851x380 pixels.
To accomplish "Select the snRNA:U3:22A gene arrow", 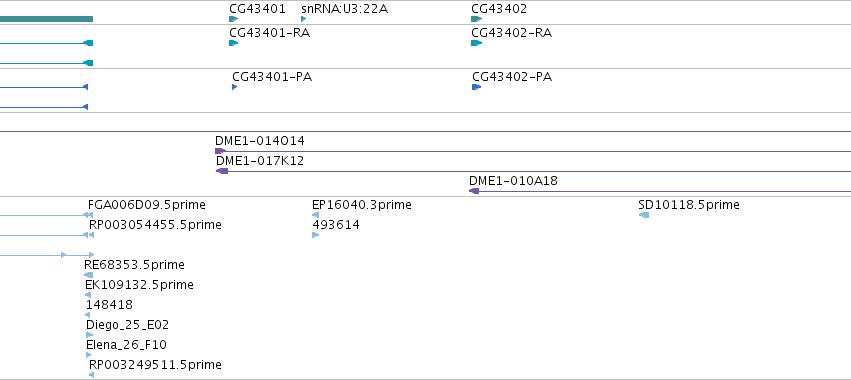I will point(303,19).
